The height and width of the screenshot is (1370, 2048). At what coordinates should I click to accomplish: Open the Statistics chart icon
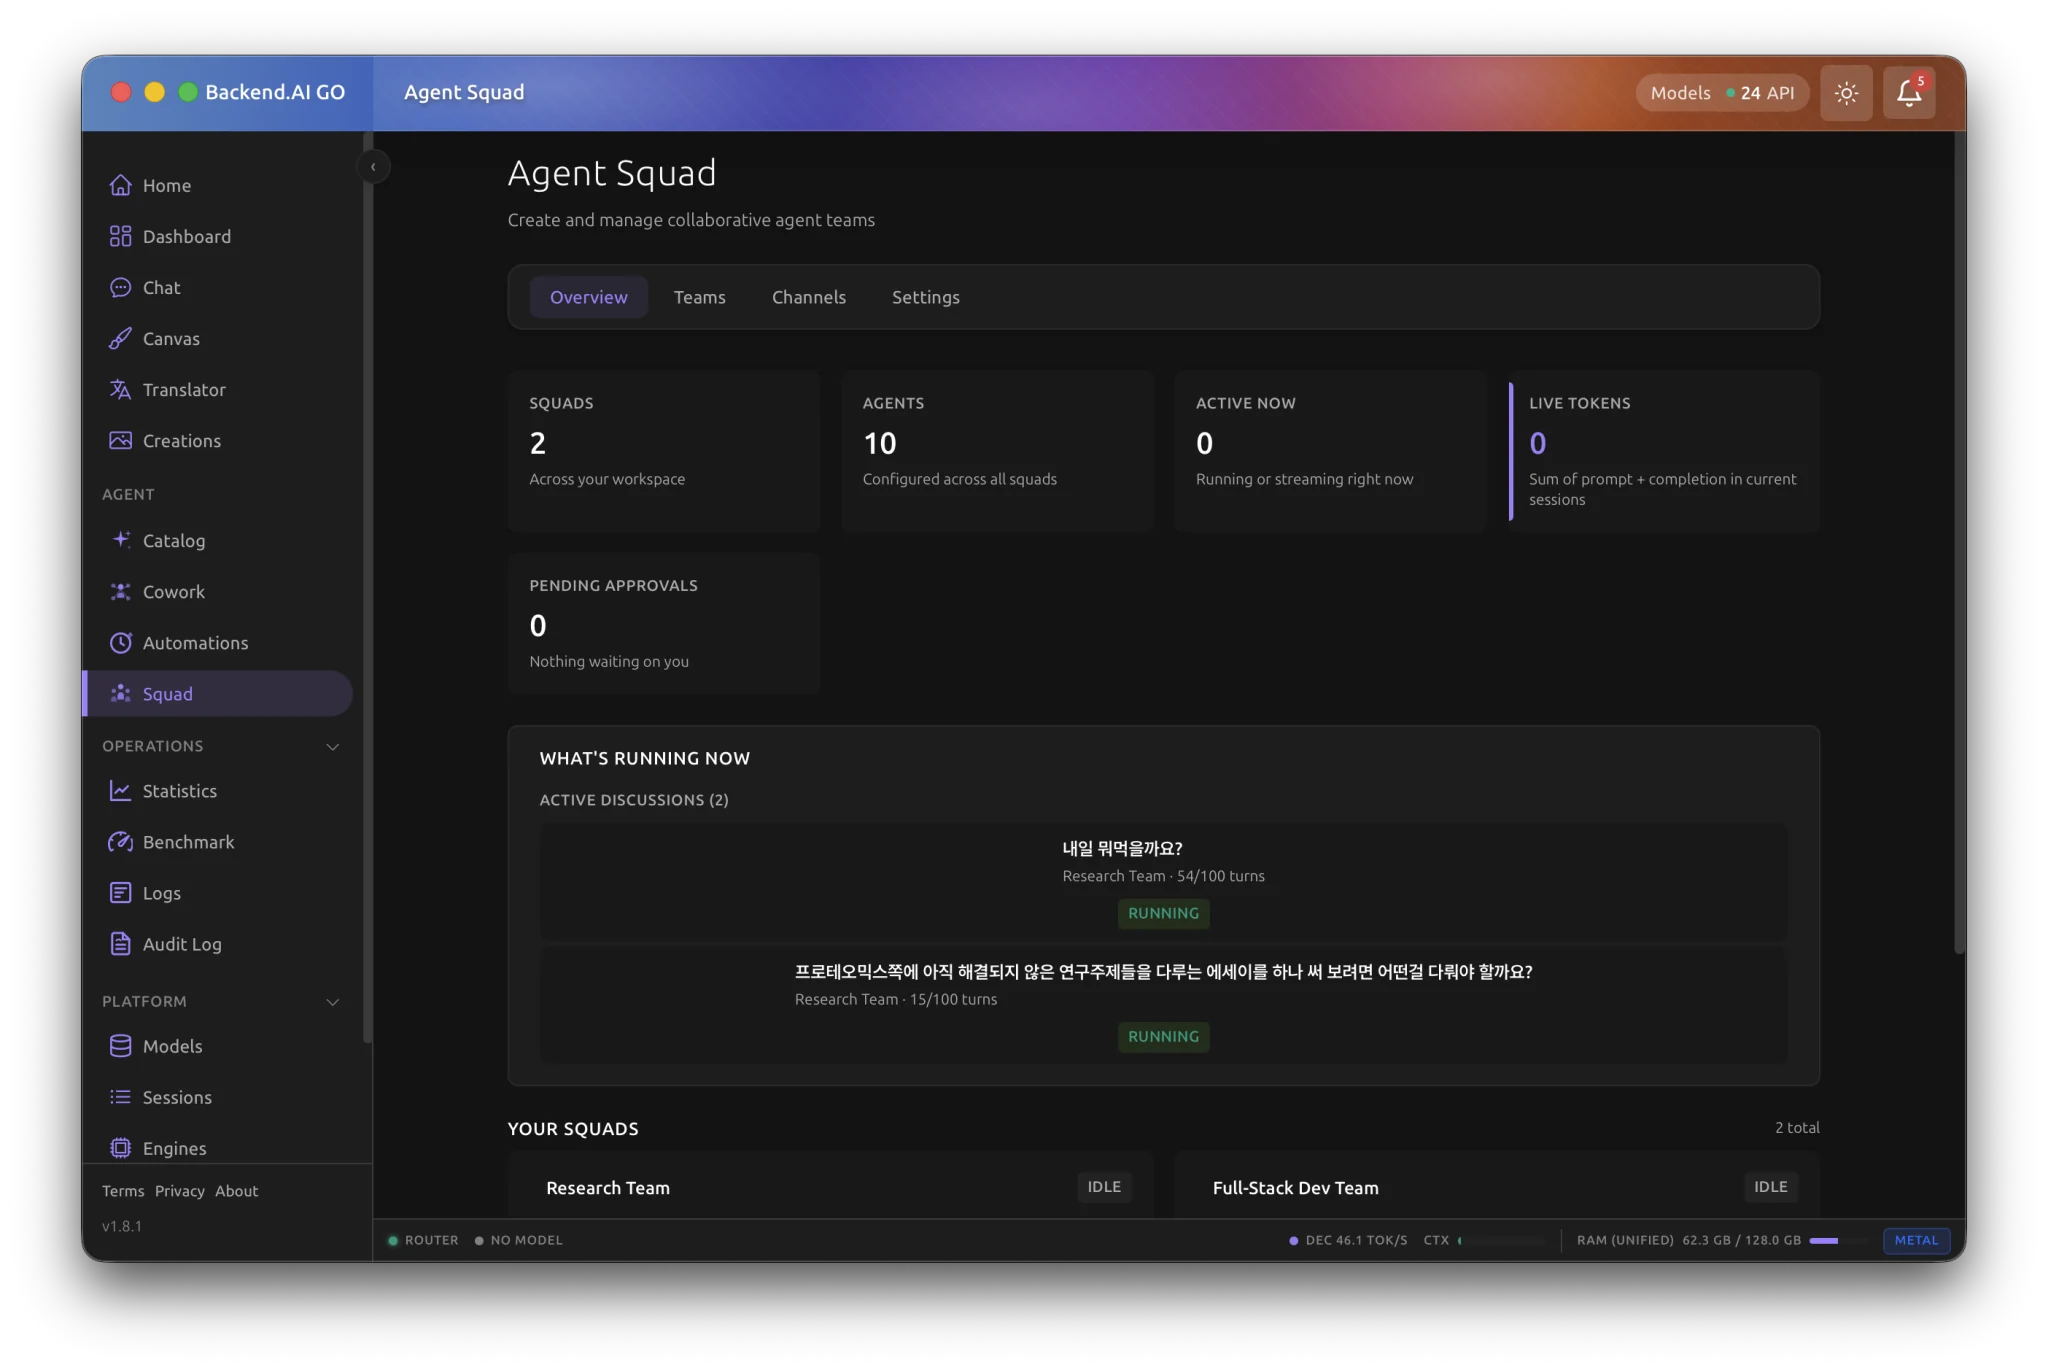pos(120,790)
